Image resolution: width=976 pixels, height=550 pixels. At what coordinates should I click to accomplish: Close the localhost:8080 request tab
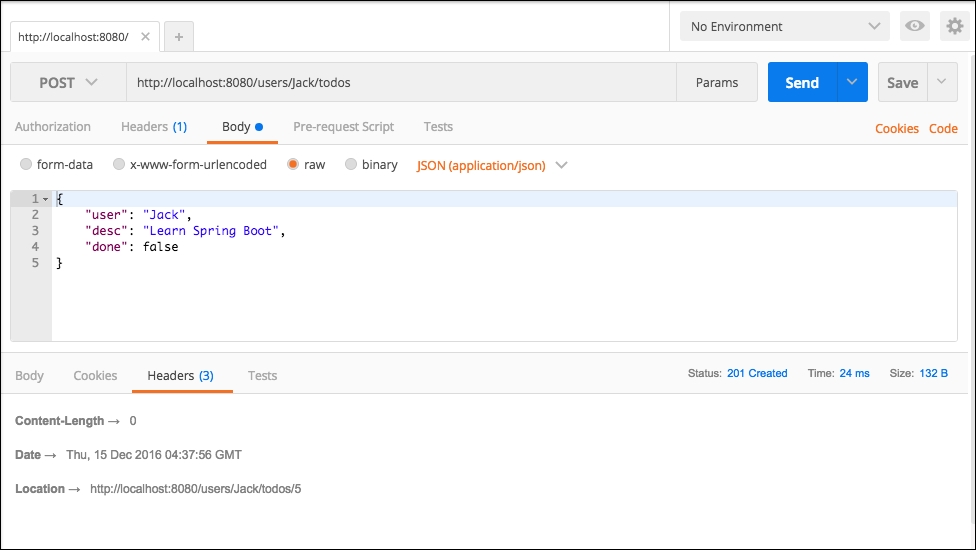(x=146, y=37)
